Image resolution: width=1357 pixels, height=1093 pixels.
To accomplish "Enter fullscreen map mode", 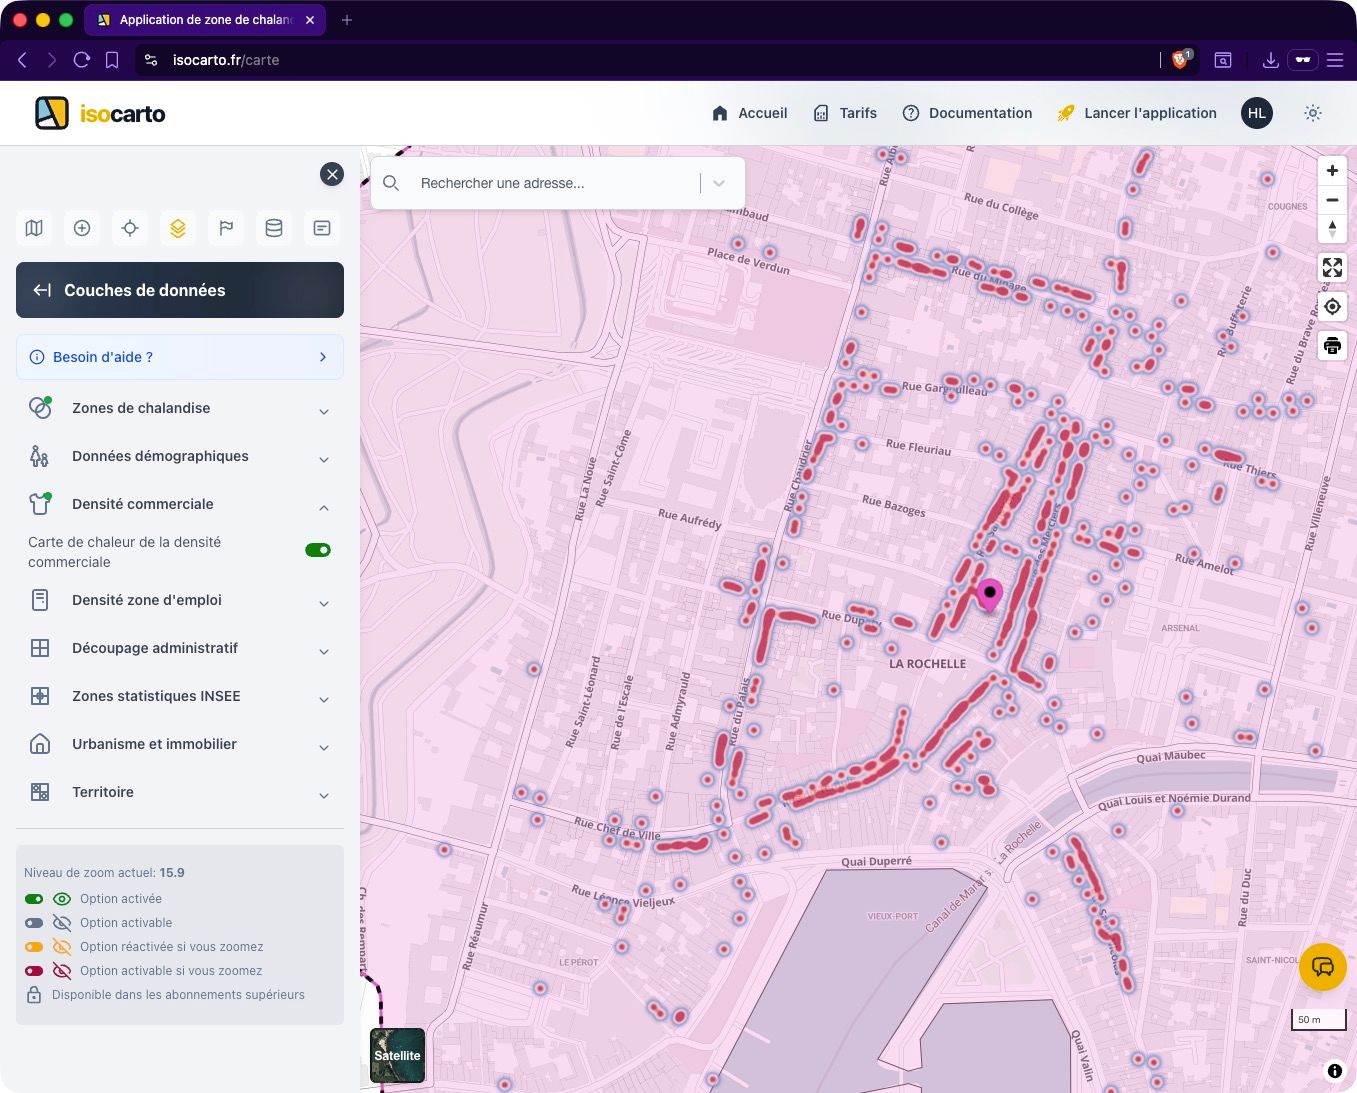I will [1332, 267].
